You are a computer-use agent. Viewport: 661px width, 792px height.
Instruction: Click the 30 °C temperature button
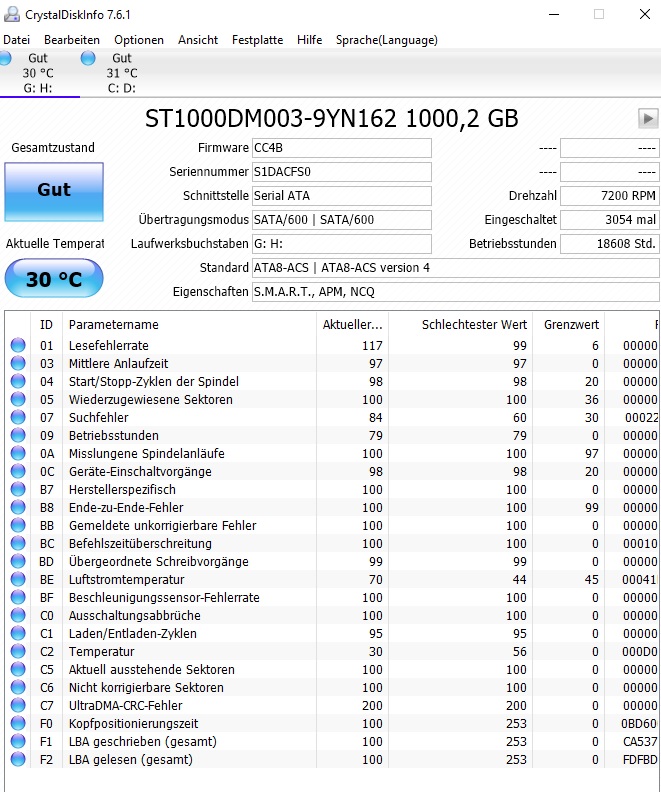tap(54, 278)
